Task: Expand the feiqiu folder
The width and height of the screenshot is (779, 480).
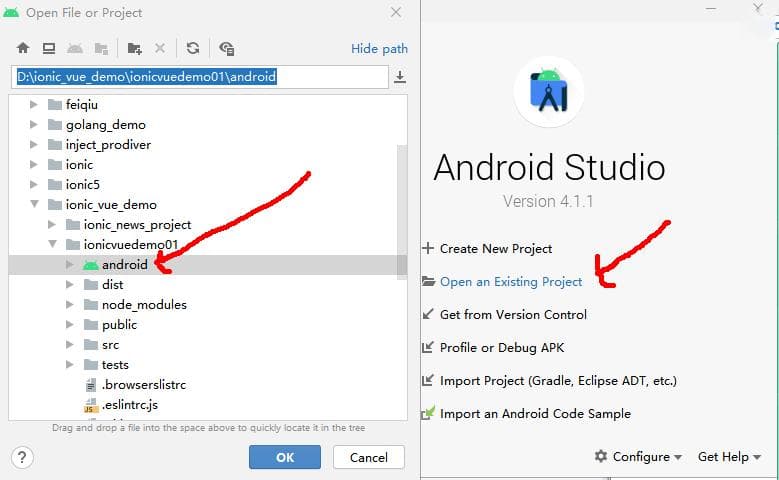Action: pyautogui.click(x=33, y=104)
